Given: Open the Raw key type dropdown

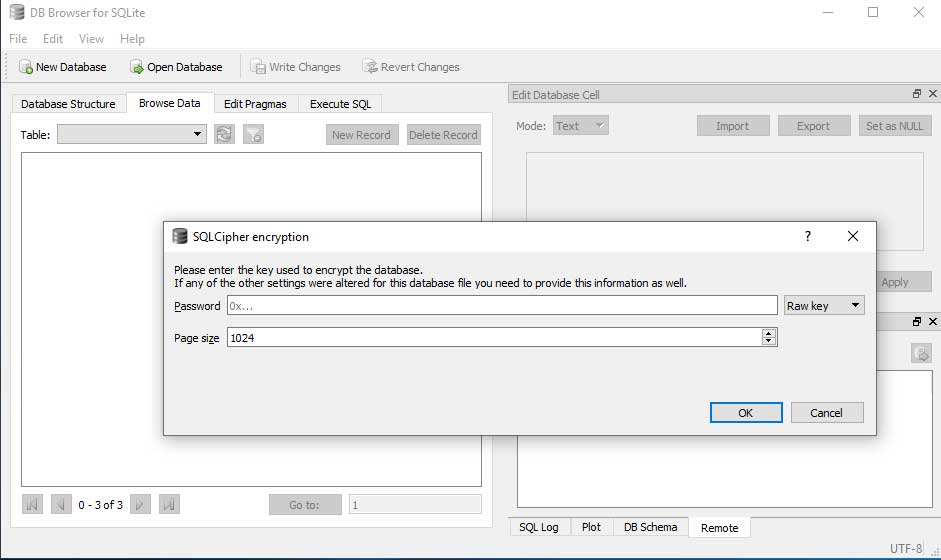Looking at the screenshot, I should 824,306.
